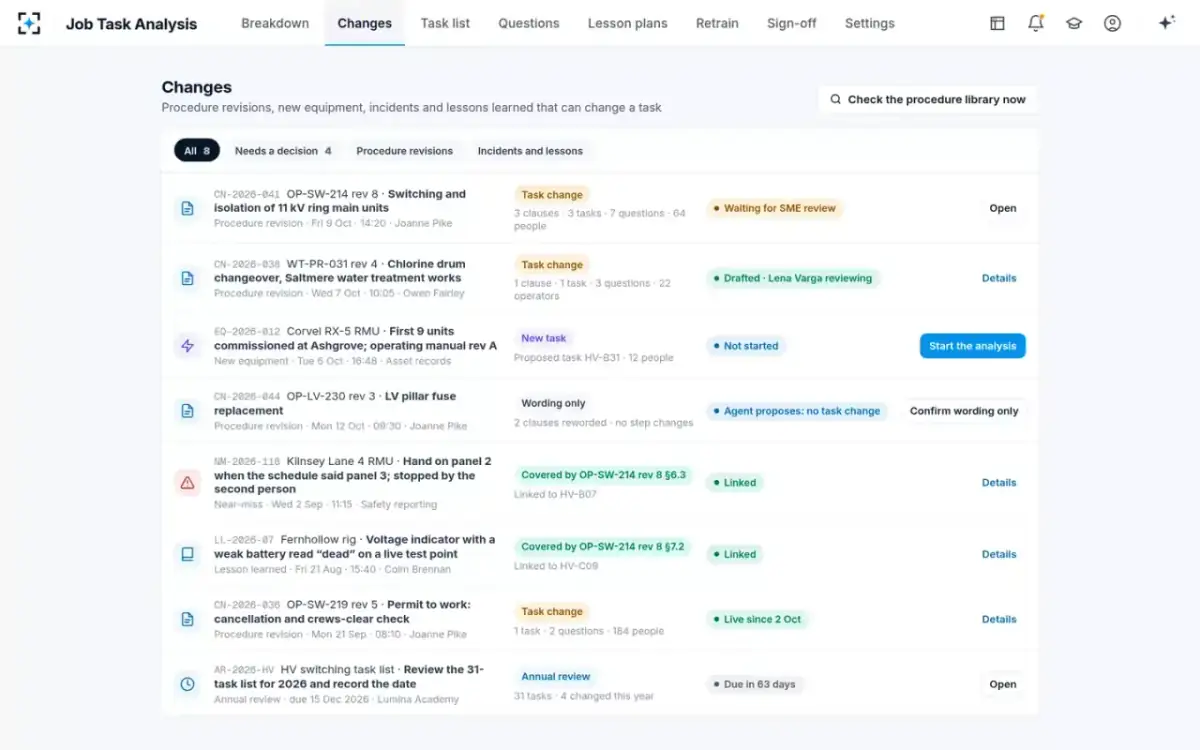Click the Job Task Analysis app logo

click(x=30, y=23)
